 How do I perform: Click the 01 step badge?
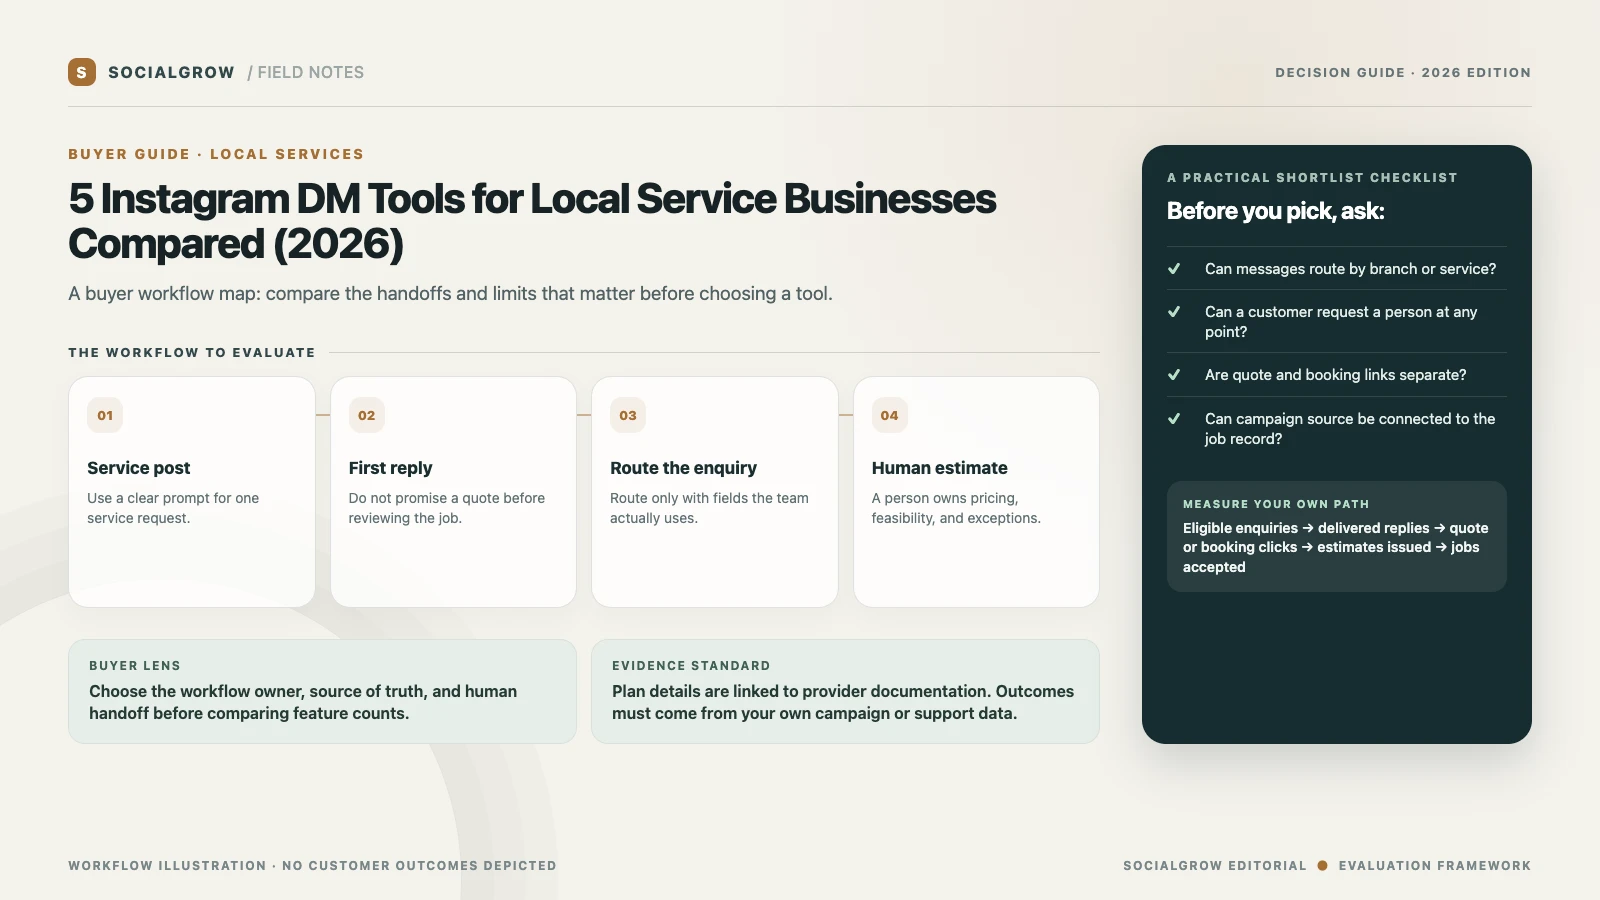tap(105, 415)
